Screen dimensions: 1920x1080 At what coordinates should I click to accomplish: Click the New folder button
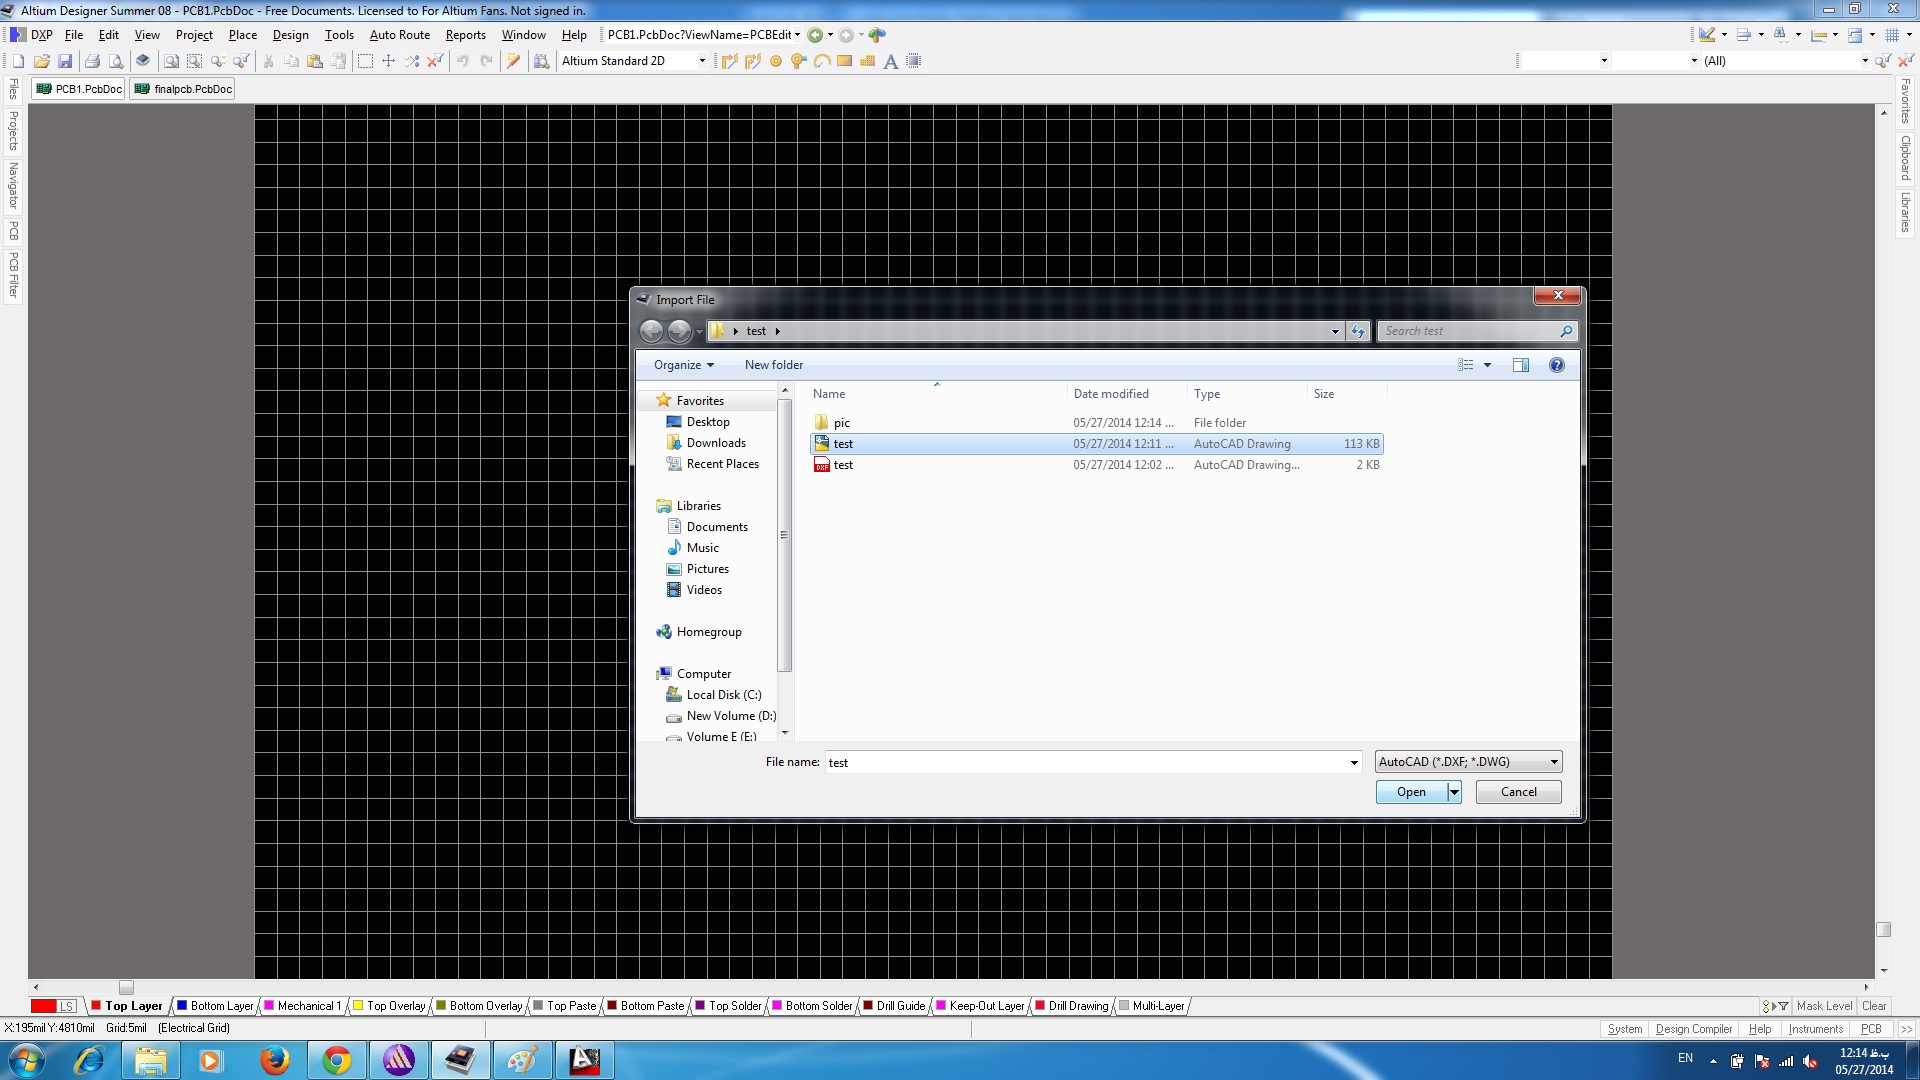(x=773, y=365)
